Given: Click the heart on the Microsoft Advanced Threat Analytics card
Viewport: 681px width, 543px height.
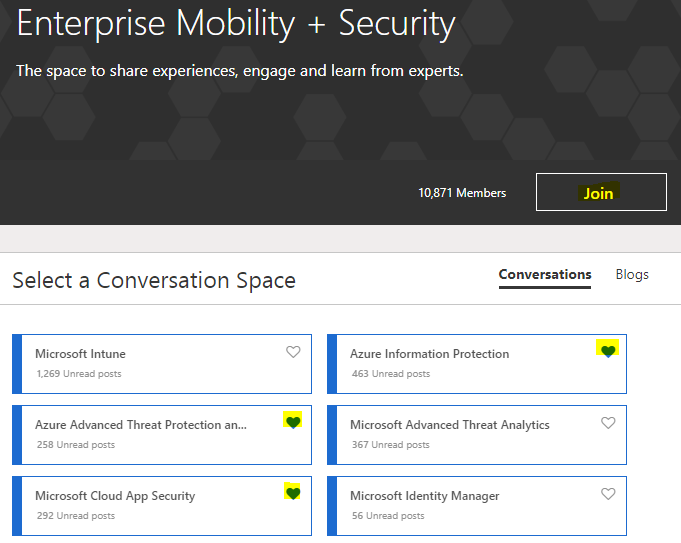Looking at the screenshot, I should pos(608,423).
